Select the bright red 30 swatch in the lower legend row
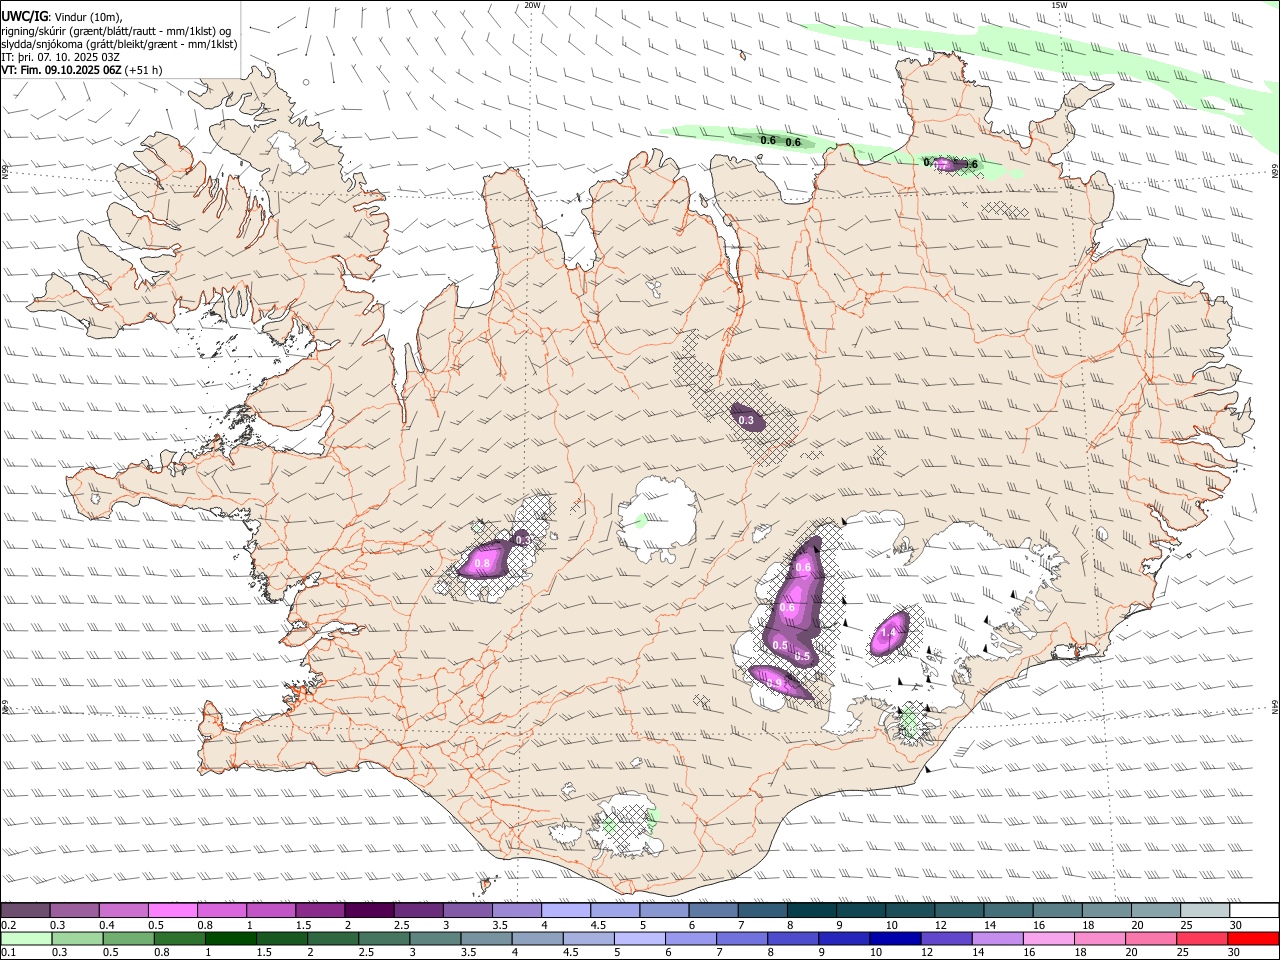Image resolution: width=1280 pixels, height=960 pixels. (x=1254, y=938)
